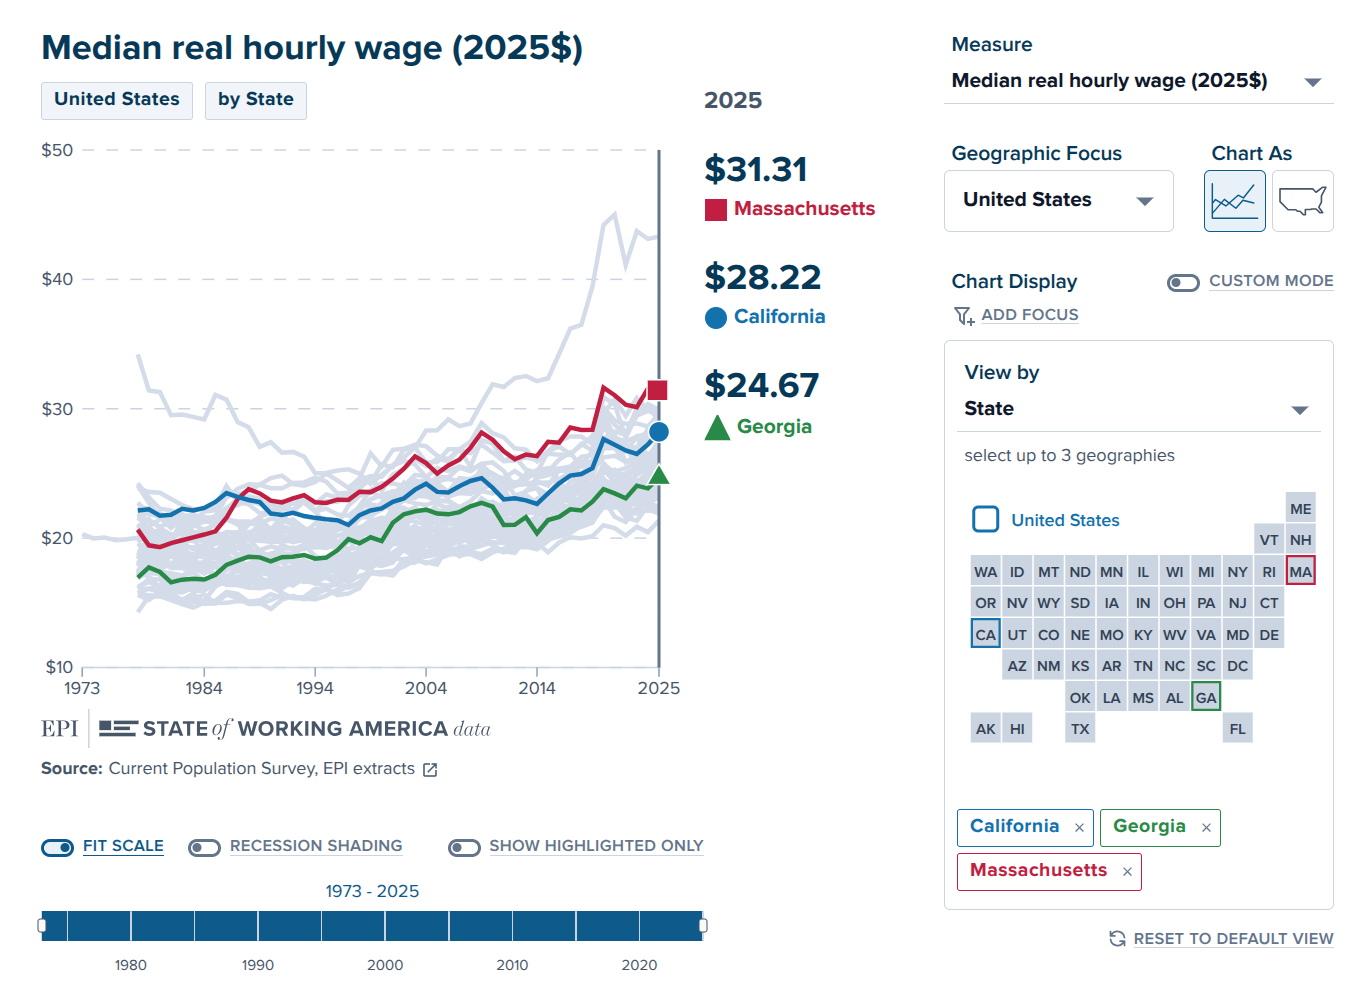Switch chart to US map view
Image resolution: width=1368 pixels, height=999 pixels.
(1302, 201)
